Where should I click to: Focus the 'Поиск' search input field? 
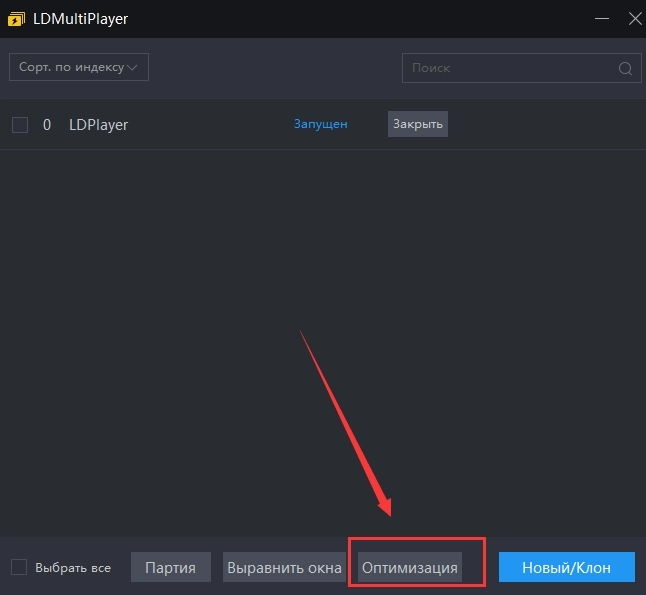click(510, 68)
